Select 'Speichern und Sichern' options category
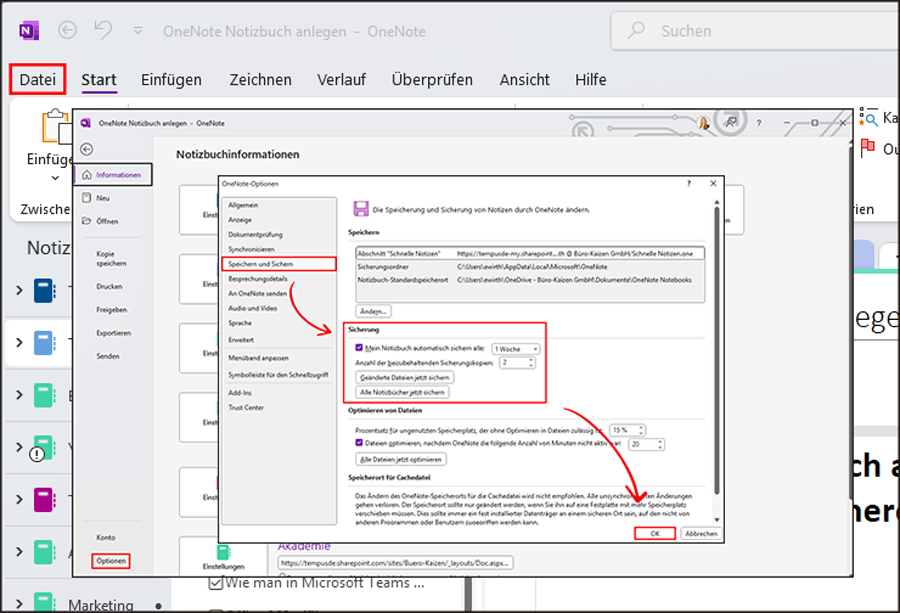Screen dimensions: 900x613 (279, 264)
